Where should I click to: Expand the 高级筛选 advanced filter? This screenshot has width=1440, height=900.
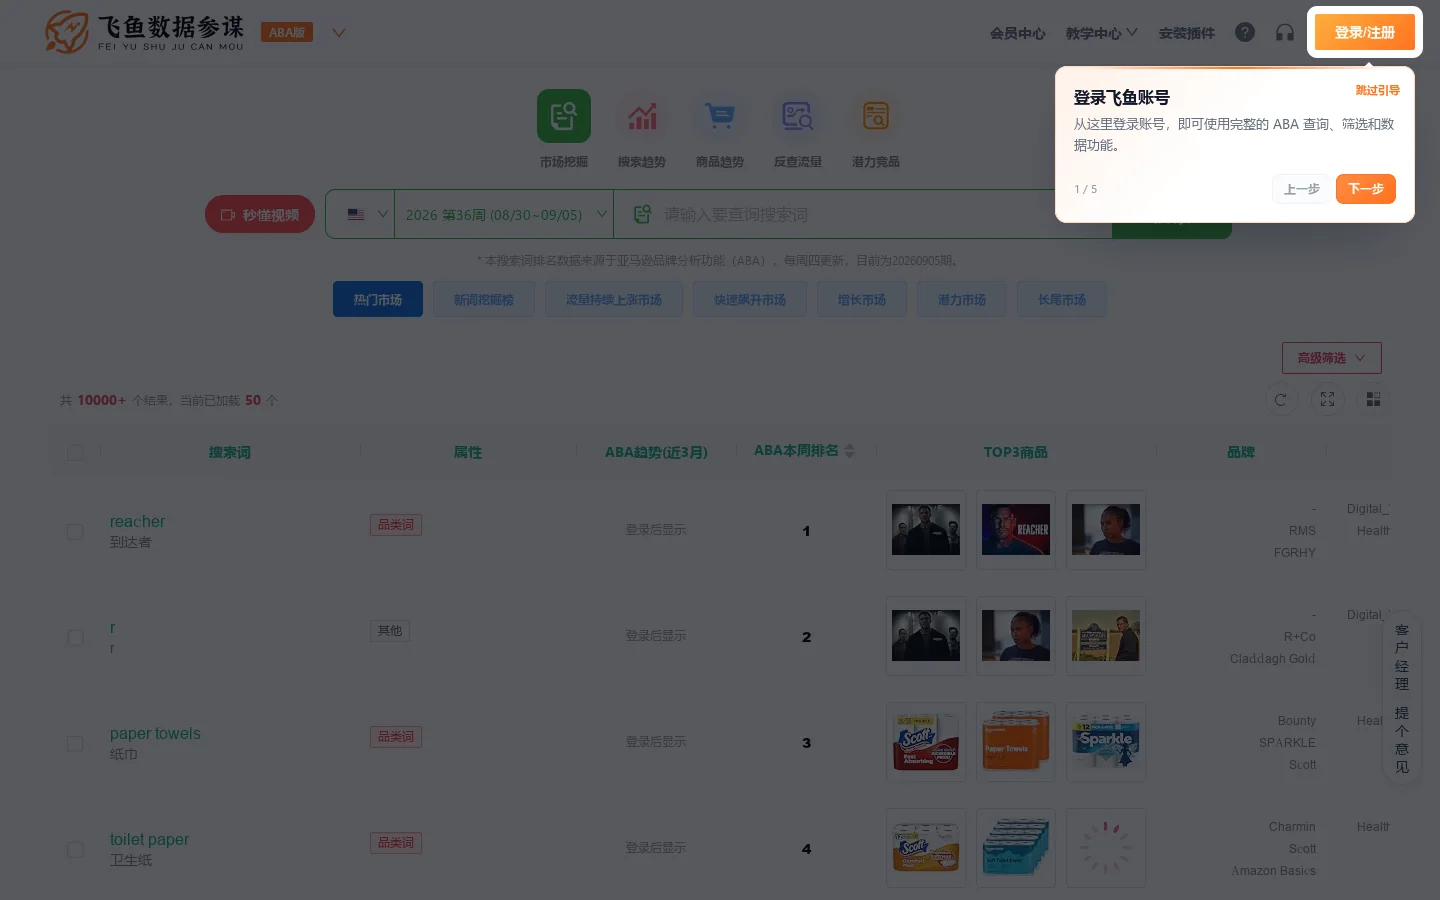[1331, 358]
